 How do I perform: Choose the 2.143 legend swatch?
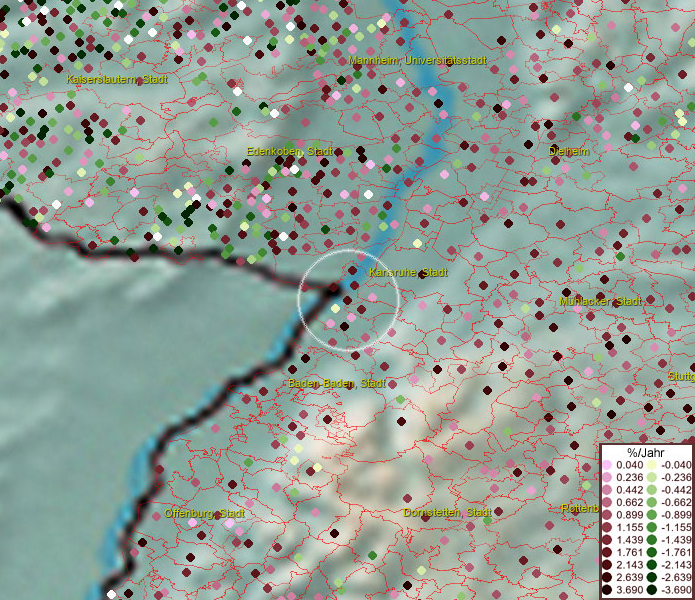coord(607,565)
